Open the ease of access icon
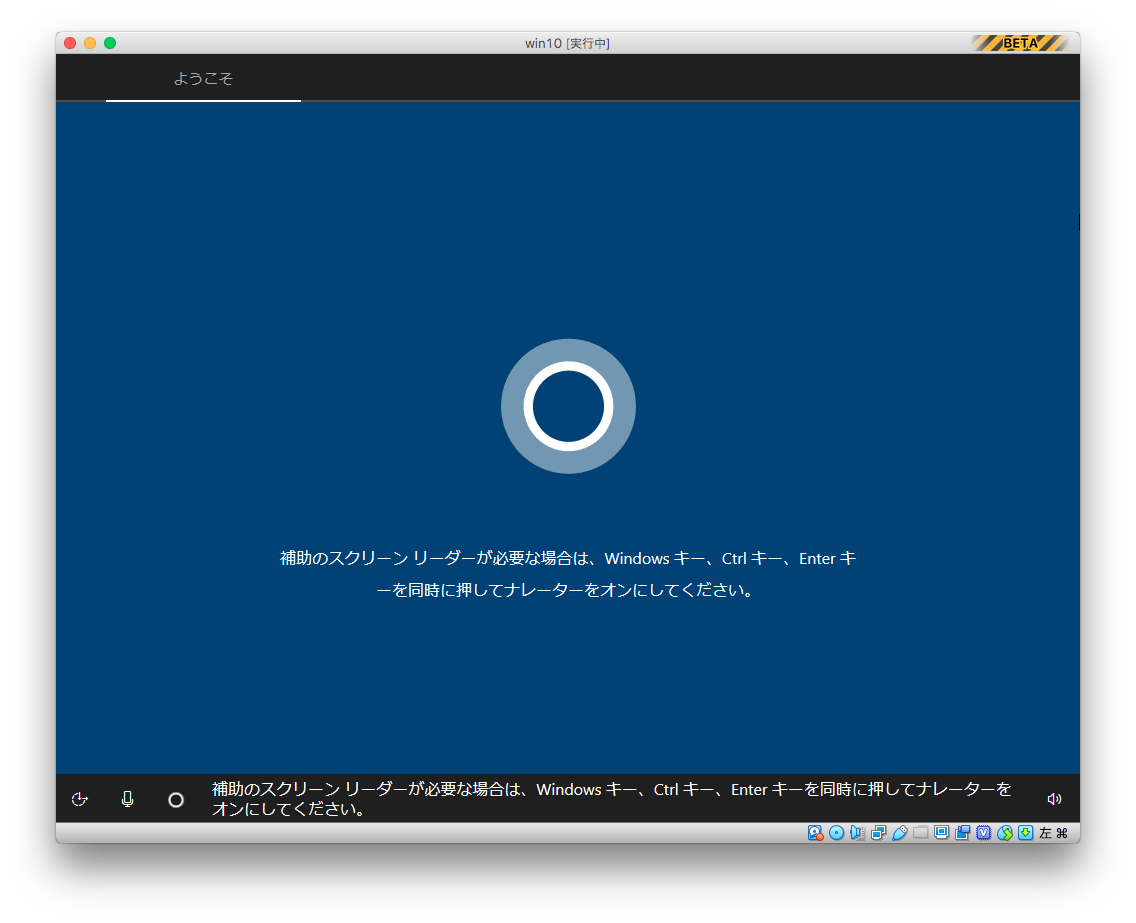The height and width of the screenshot is (923, 1136). 80,799
